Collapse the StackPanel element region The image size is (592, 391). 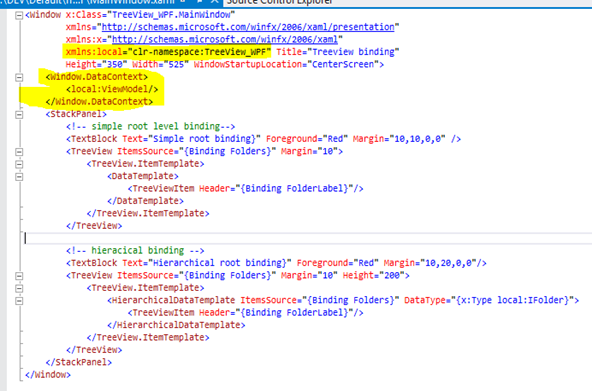tap(19, 115)
